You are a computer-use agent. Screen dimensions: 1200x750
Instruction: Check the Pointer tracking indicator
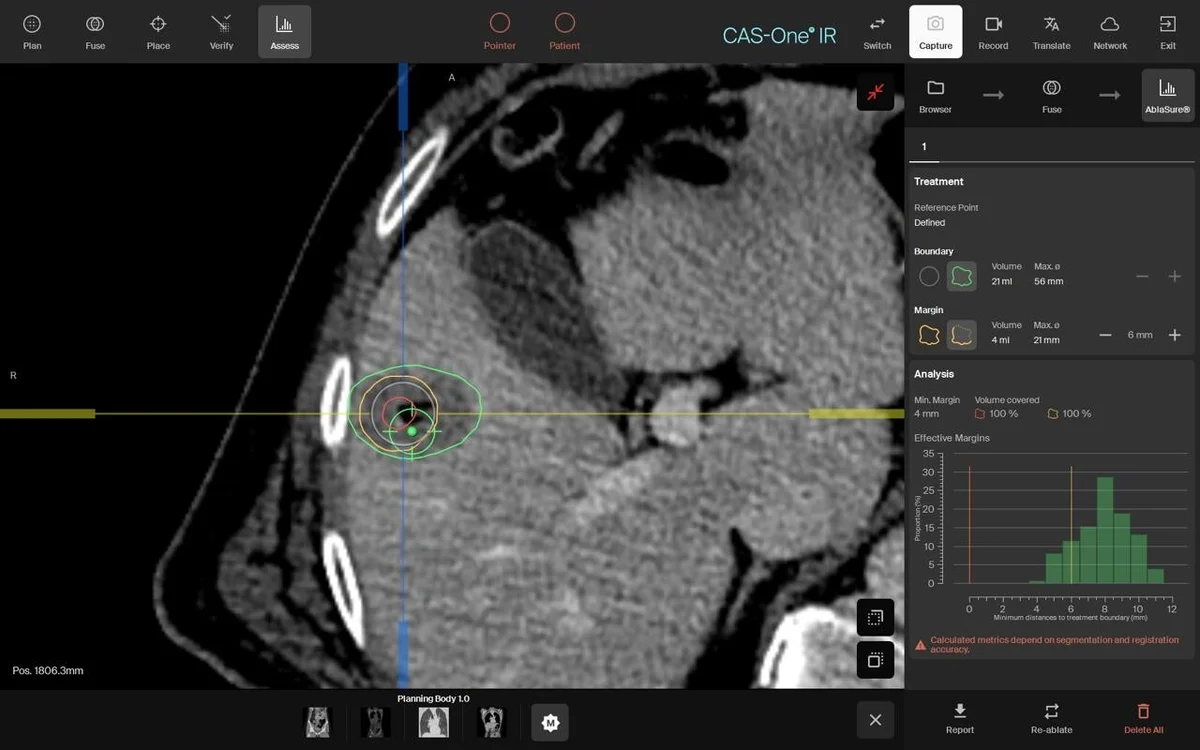500,31
